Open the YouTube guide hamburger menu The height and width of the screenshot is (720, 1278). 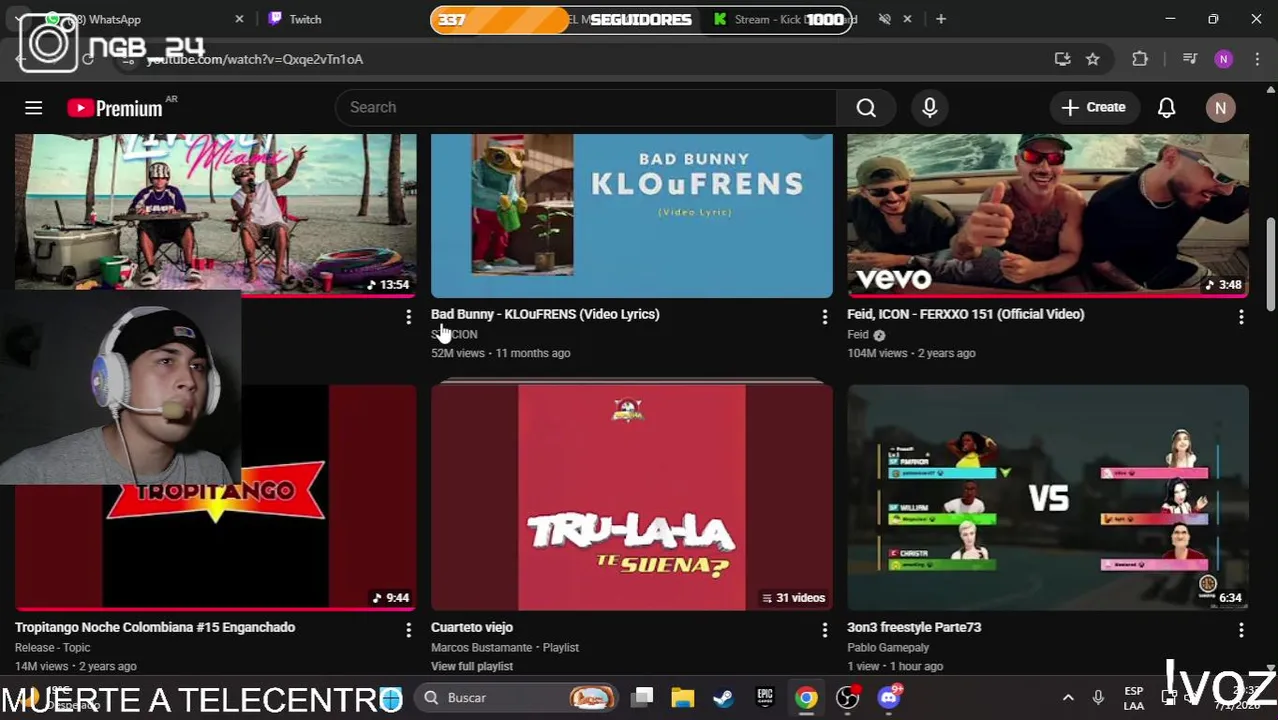33,107
